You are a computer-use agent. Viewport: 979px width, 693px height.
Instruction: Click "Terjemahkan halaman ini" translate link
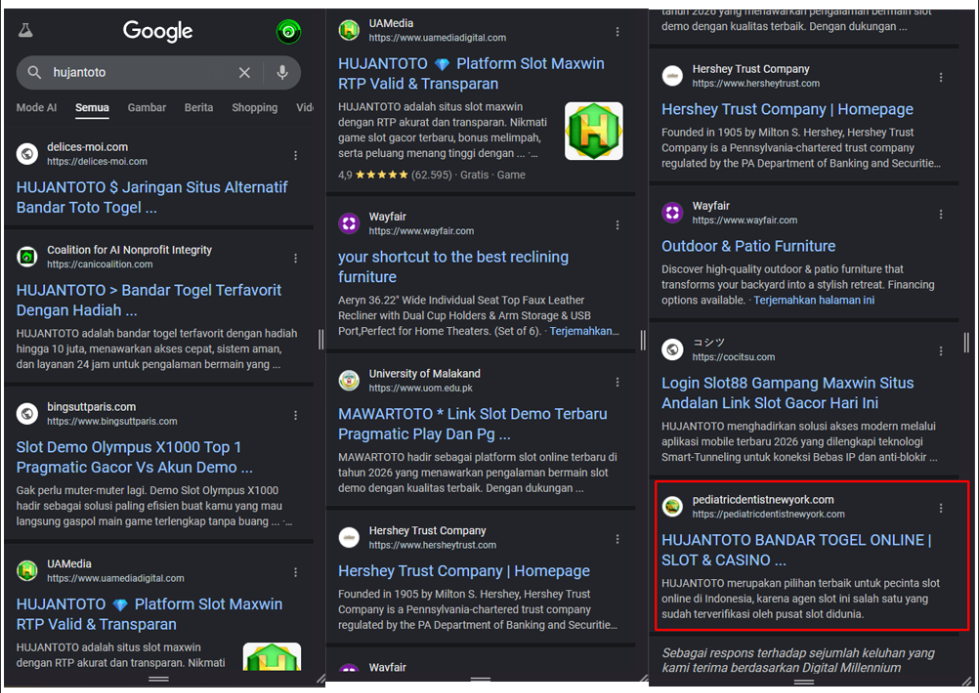814,300
